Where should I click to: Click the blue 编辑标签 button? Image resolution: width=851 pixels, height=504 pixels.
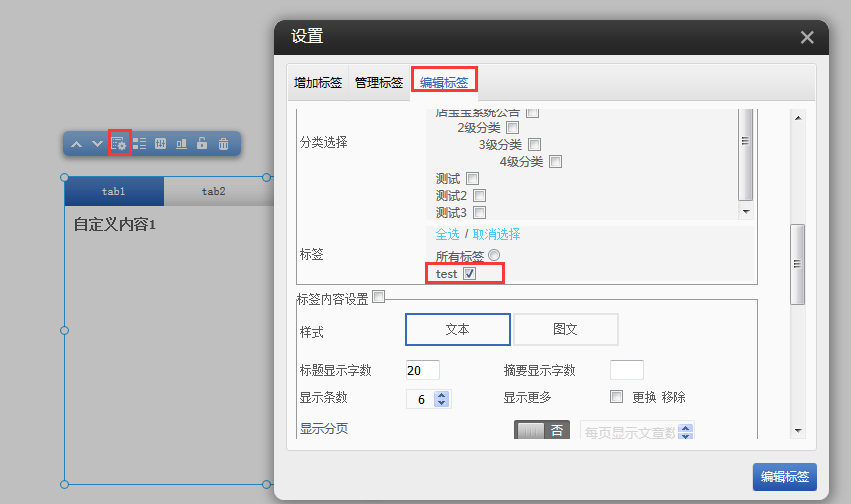pyautogui.click(x=784, y=477)
